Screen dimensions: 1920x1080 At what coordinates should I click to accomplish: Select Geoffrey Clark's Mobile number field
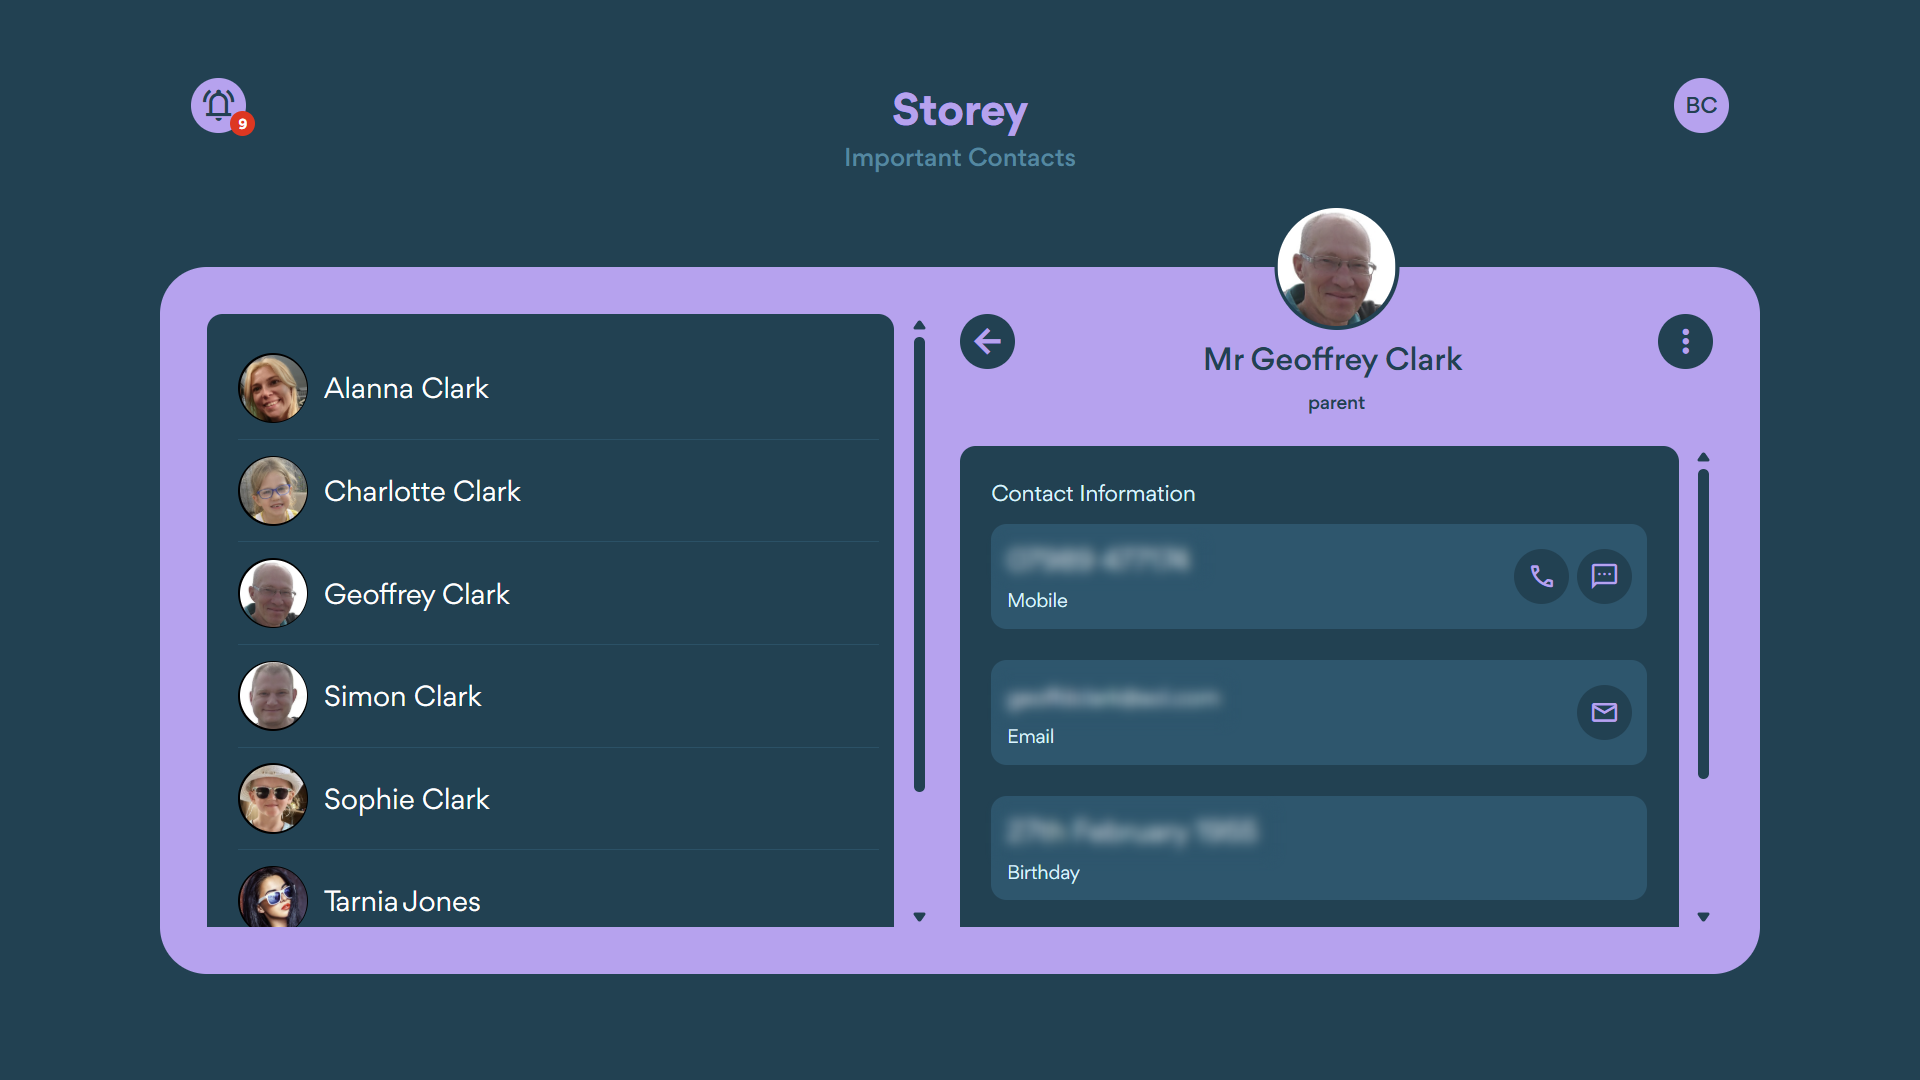1200,576
